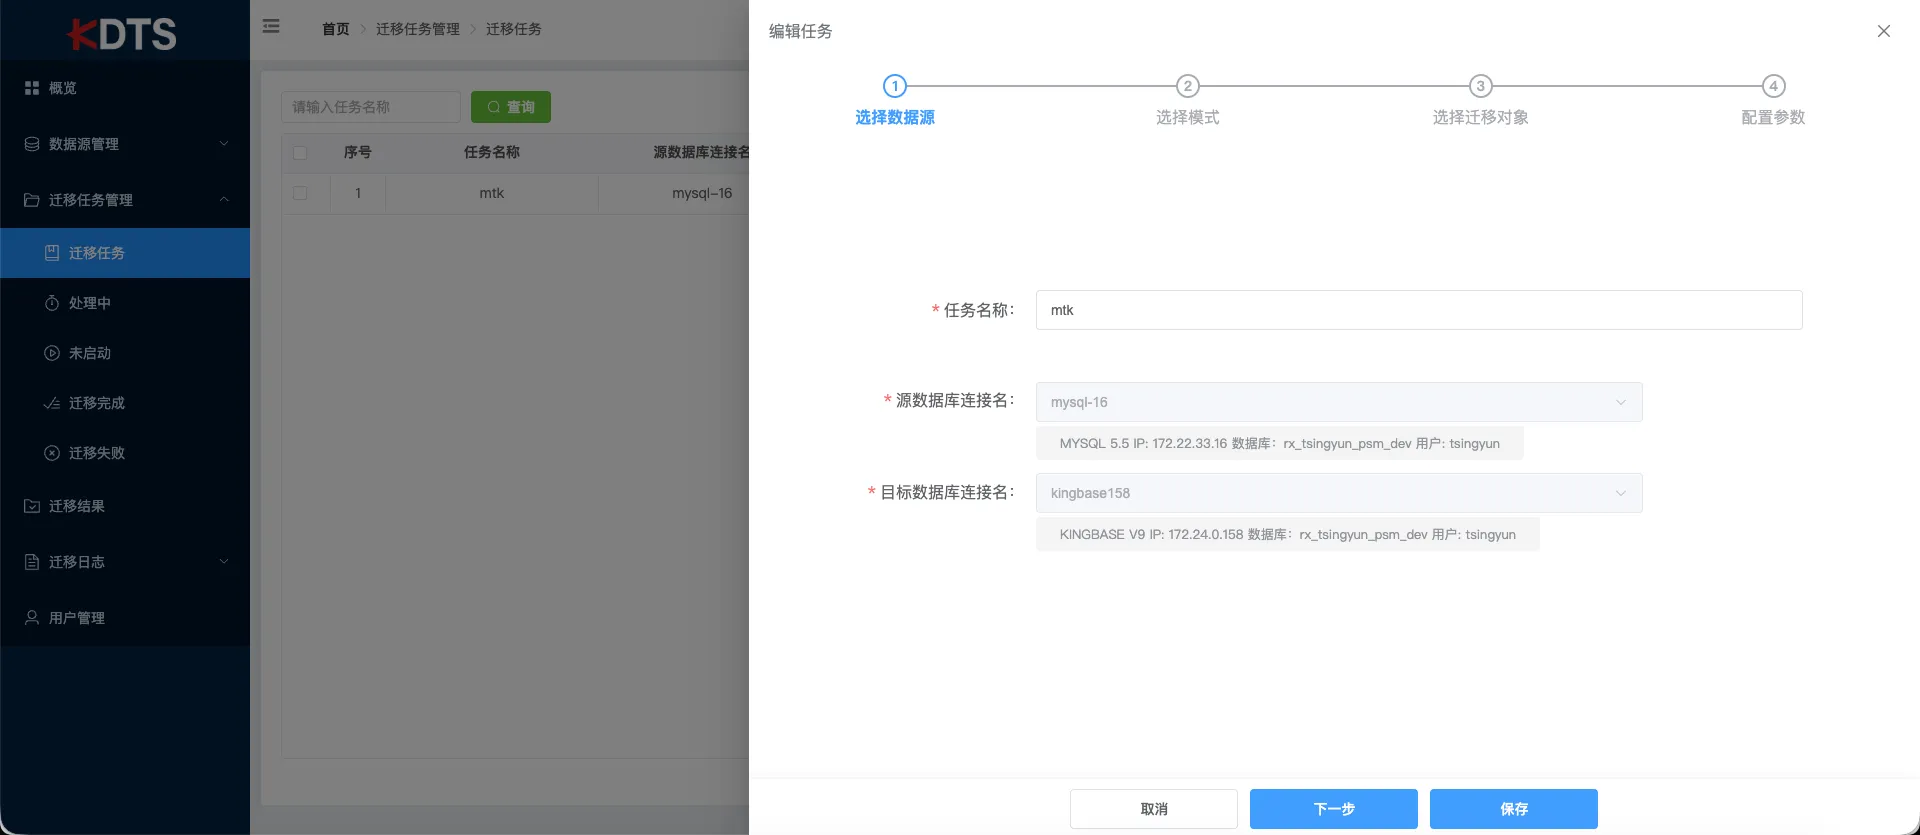The height and width of the screenshot is (835, 1920).
Task: Click the 数据源管理 database icon
Action: 32,144
